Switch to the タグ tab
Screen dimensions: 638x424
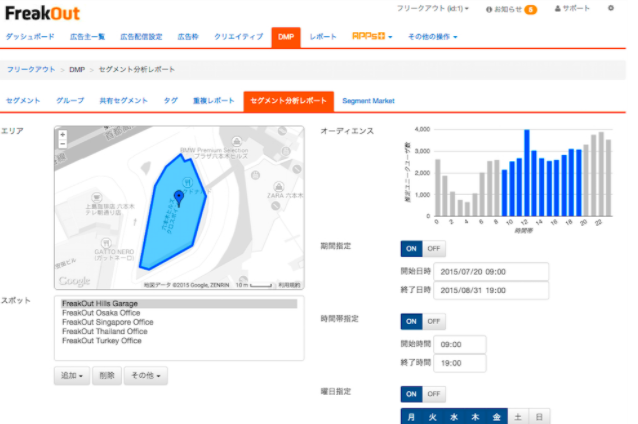pos(170,101)
